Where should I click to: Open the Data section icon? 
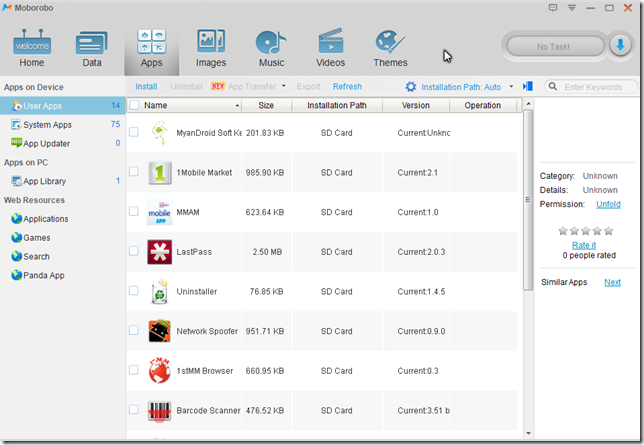point(92,43)
